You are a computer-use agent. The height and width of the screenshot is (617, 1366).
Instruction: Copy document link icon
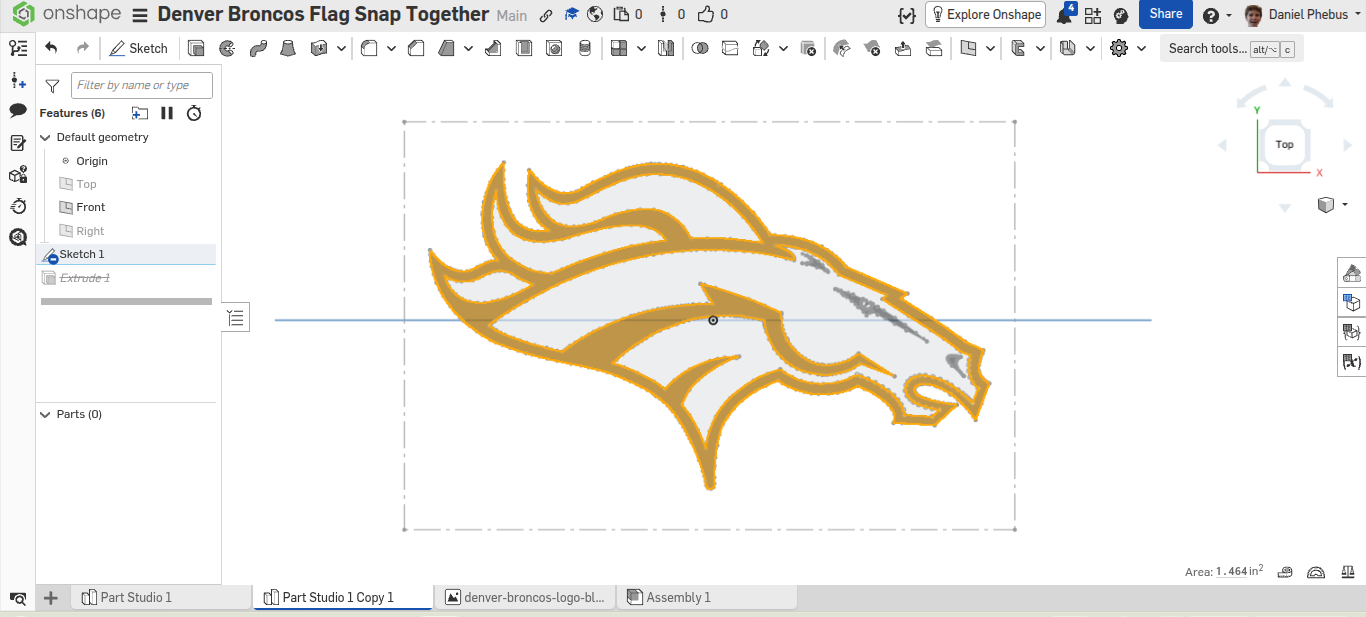pyautogui.click(x=545, y=15)
